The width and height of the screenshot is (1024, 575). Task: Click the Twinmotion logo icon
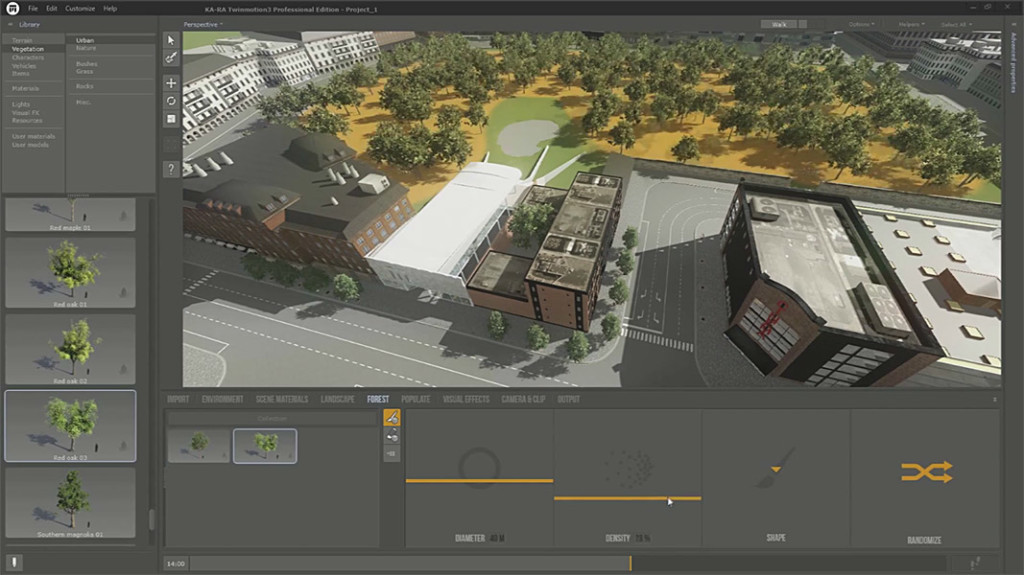[12, 8]
